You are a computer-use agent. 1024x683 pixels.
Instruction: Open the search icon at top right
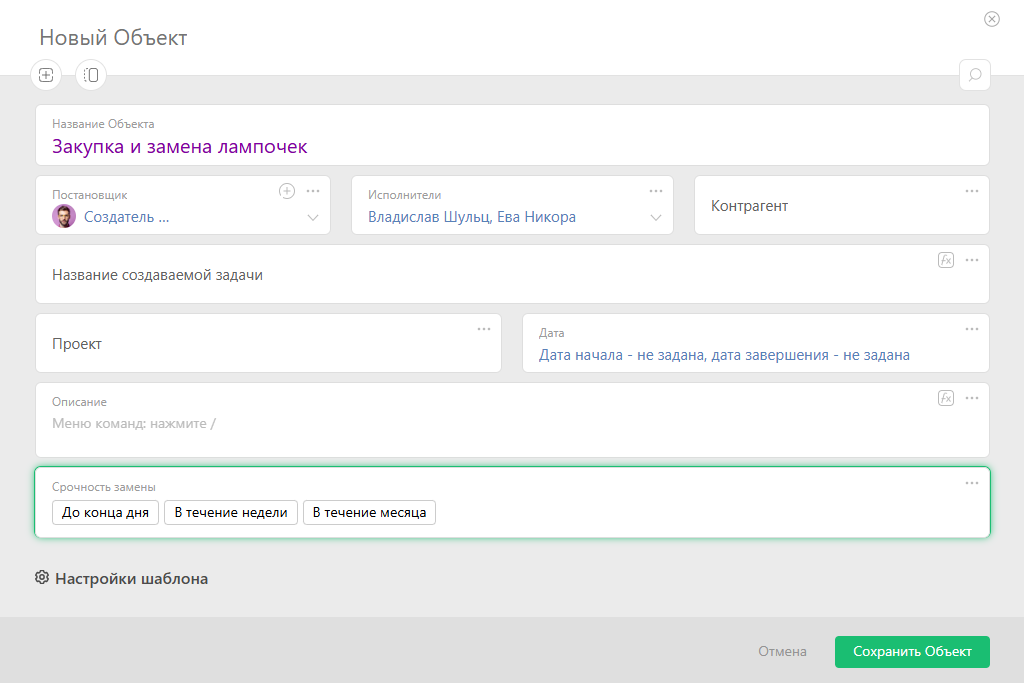click(974, 75)
